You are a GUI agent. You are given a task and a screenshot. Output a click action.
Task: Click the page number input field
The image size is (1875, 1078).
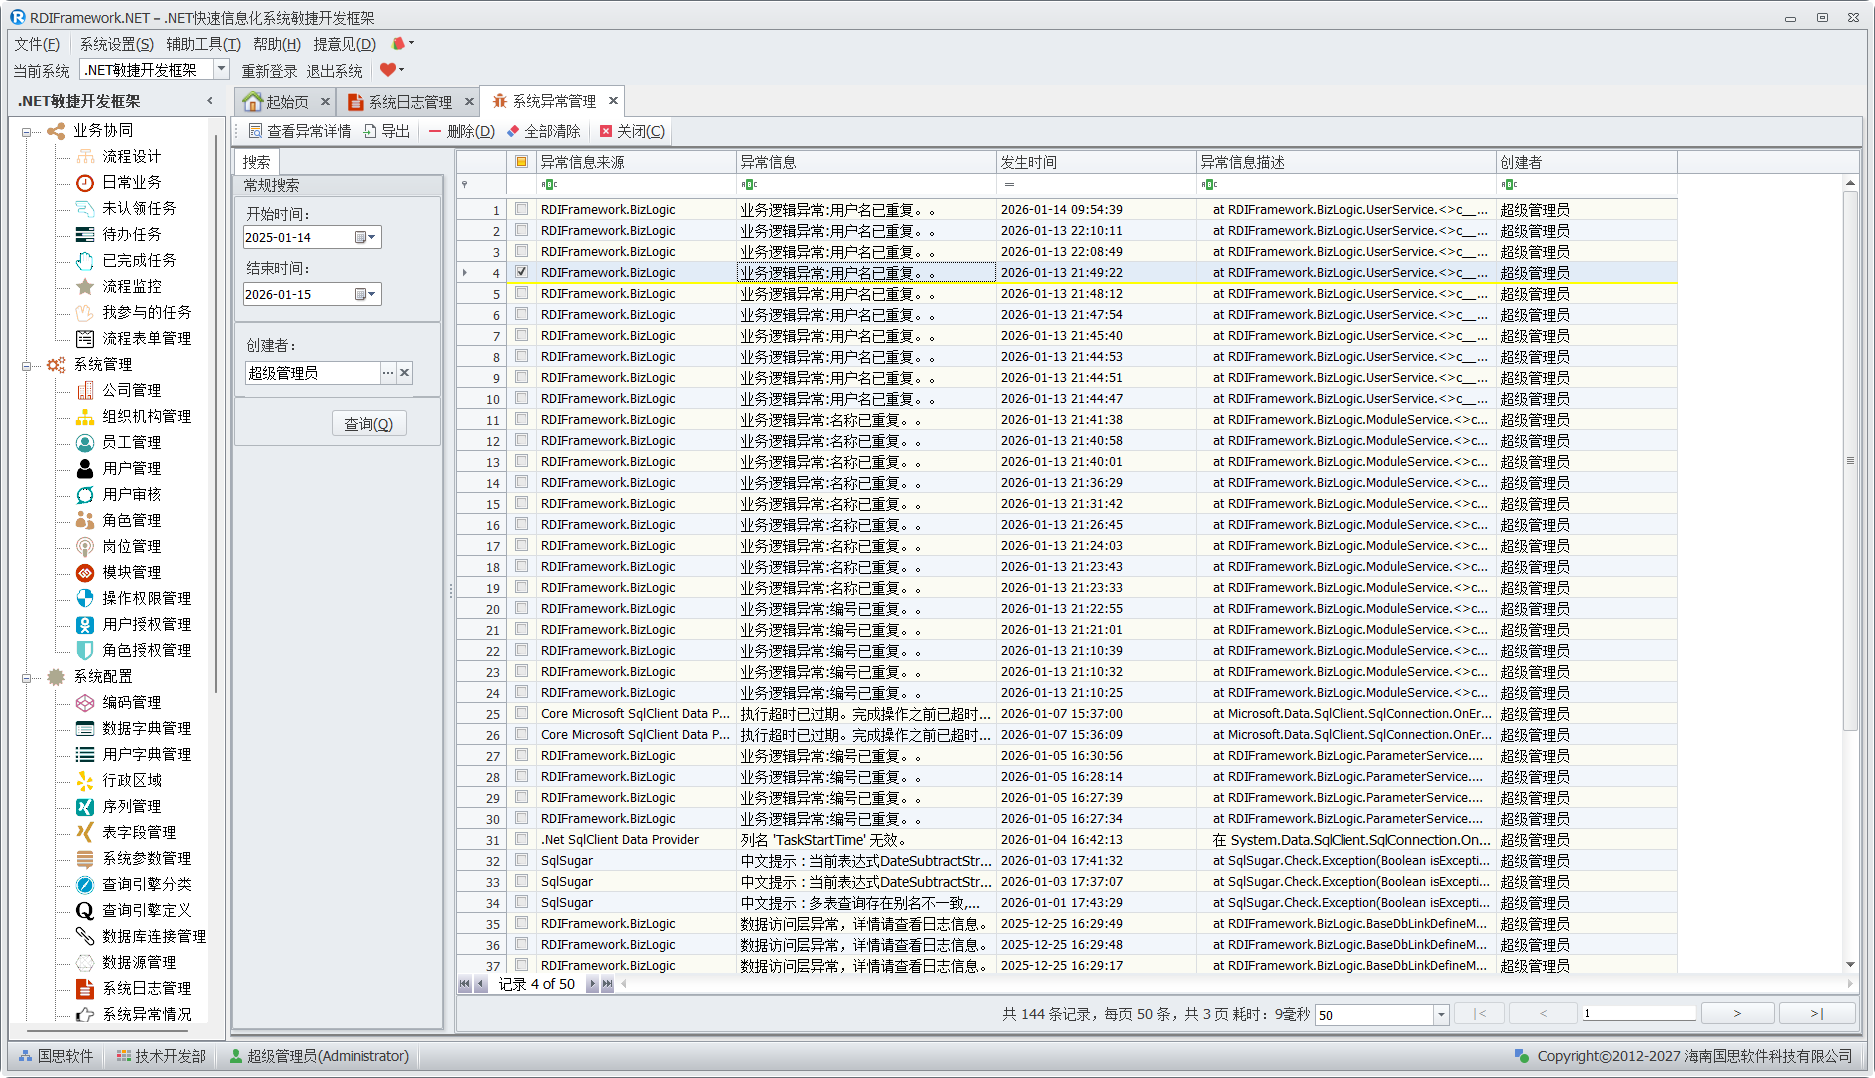coord(1638,1014)
